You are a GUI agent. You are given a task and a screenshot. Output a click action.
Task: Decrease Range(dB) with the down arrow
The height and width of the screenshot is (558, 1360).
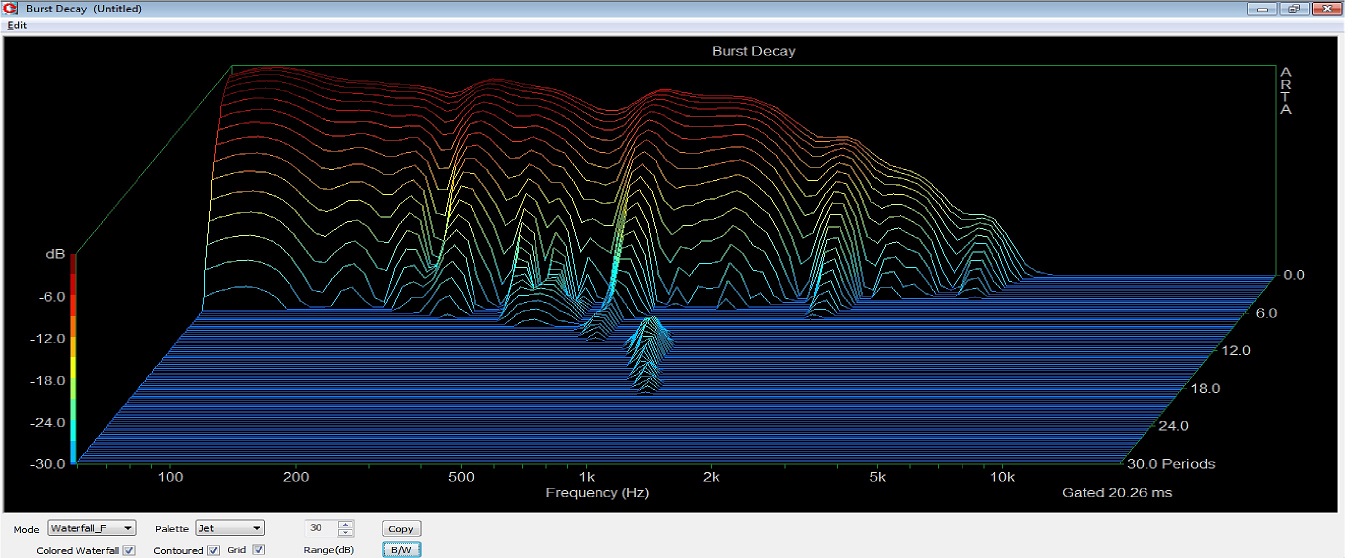coord(346,532)
